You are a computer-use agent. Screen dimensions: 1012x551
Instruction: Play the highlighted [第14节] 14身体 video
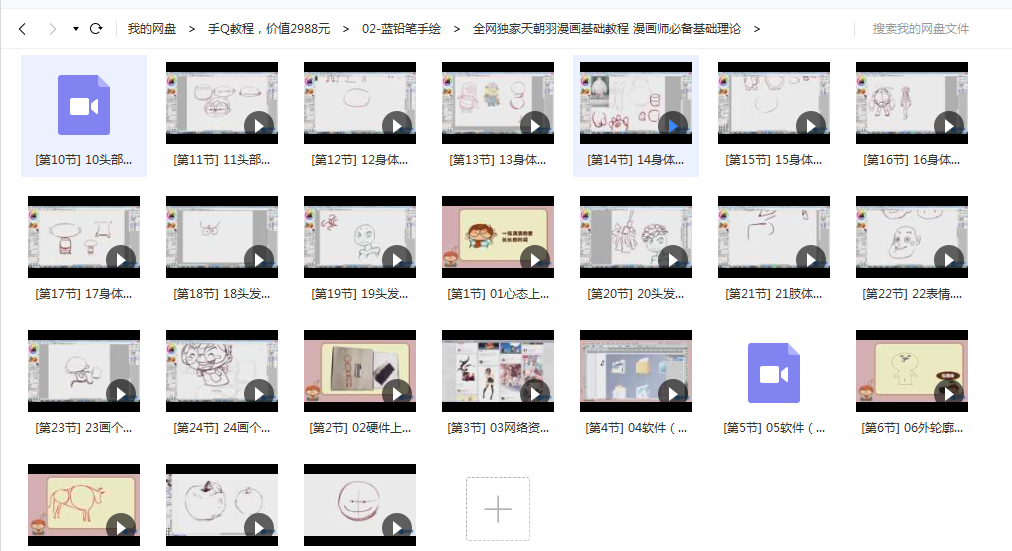point(673,126)
